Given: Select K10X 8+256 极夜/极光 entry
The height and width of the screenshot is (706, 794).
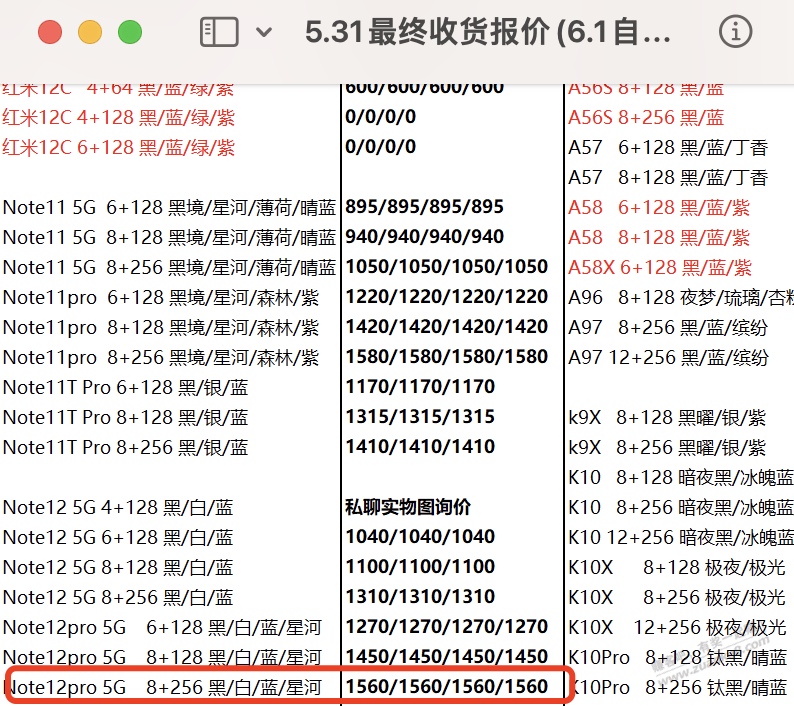Looking at the screenshot, I should click(x=677, y=598).
